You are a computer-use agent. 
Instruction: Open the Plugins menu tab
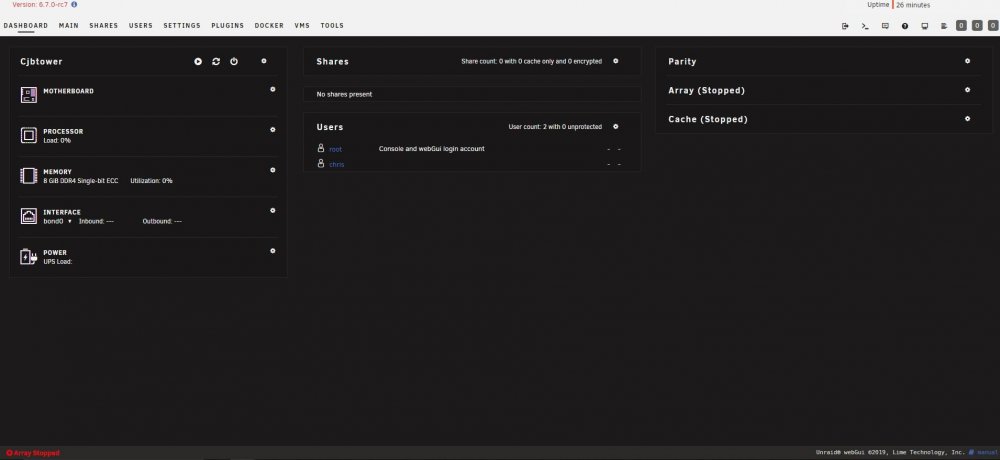[x=228, y=26]
